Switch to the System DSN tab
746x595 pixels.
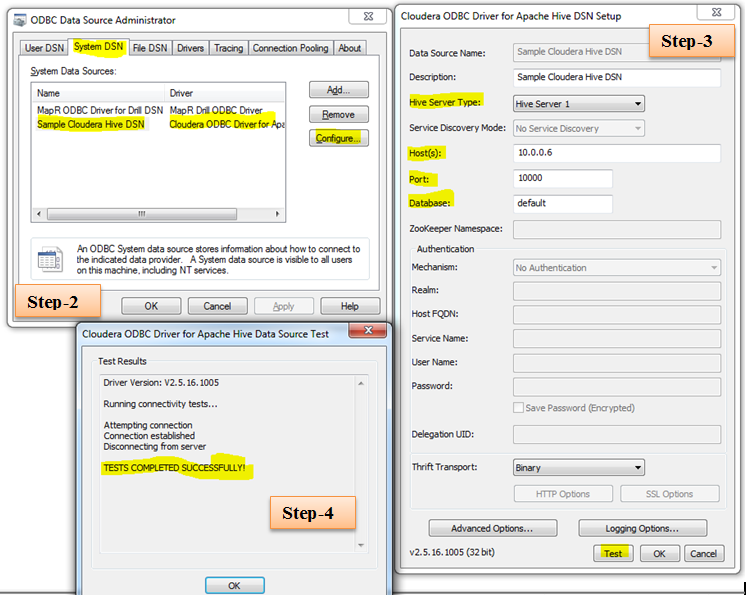tap(98, 47)
